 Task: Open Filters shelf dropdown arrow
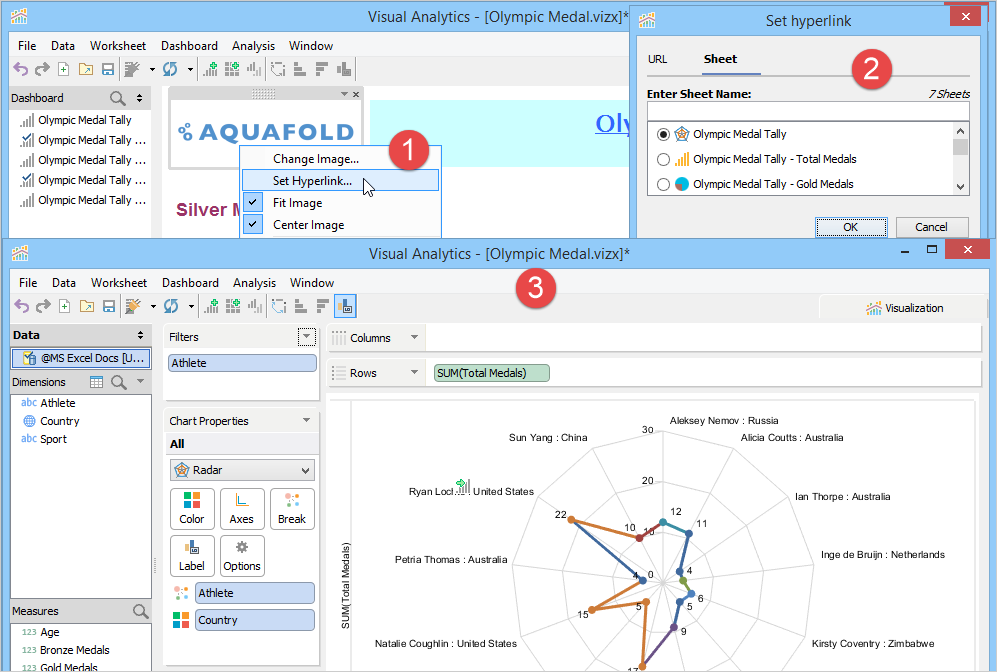306,337
